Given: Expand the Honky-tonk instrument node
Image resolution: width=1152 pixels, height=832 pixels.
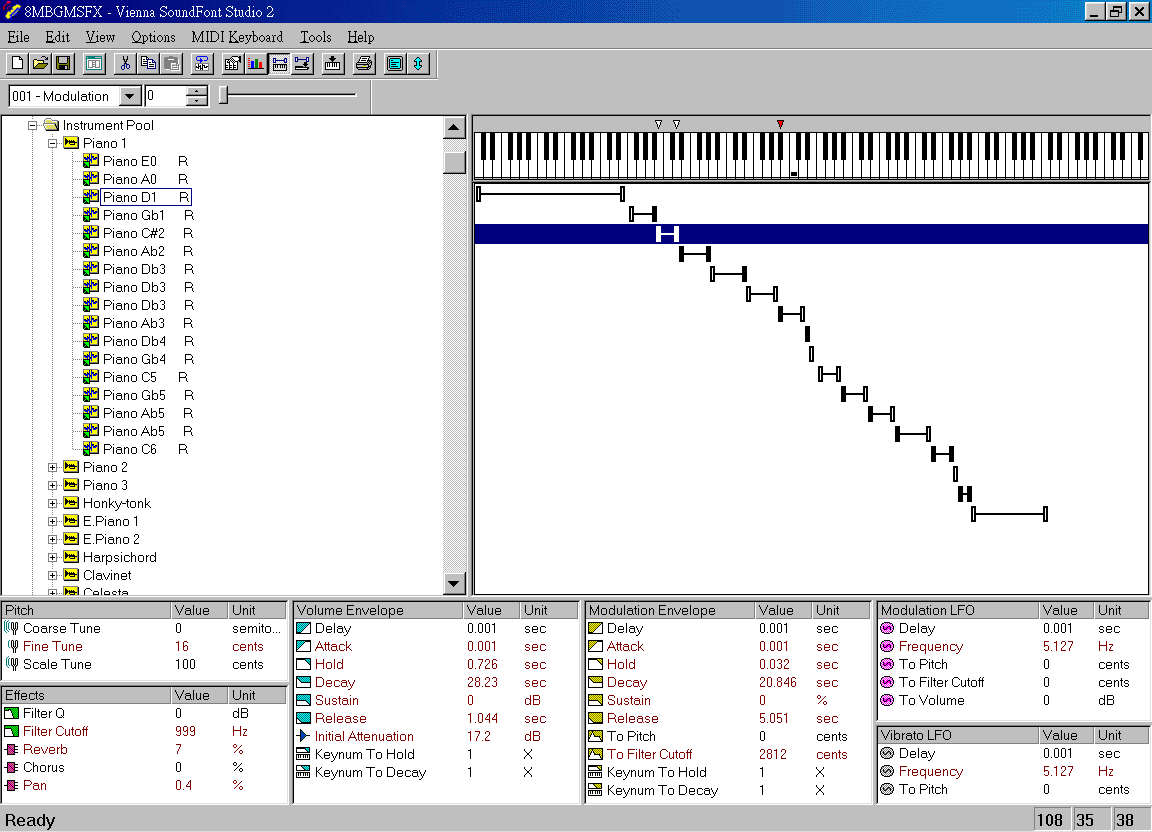Looking at the screenshot, I should click(52, 503).
